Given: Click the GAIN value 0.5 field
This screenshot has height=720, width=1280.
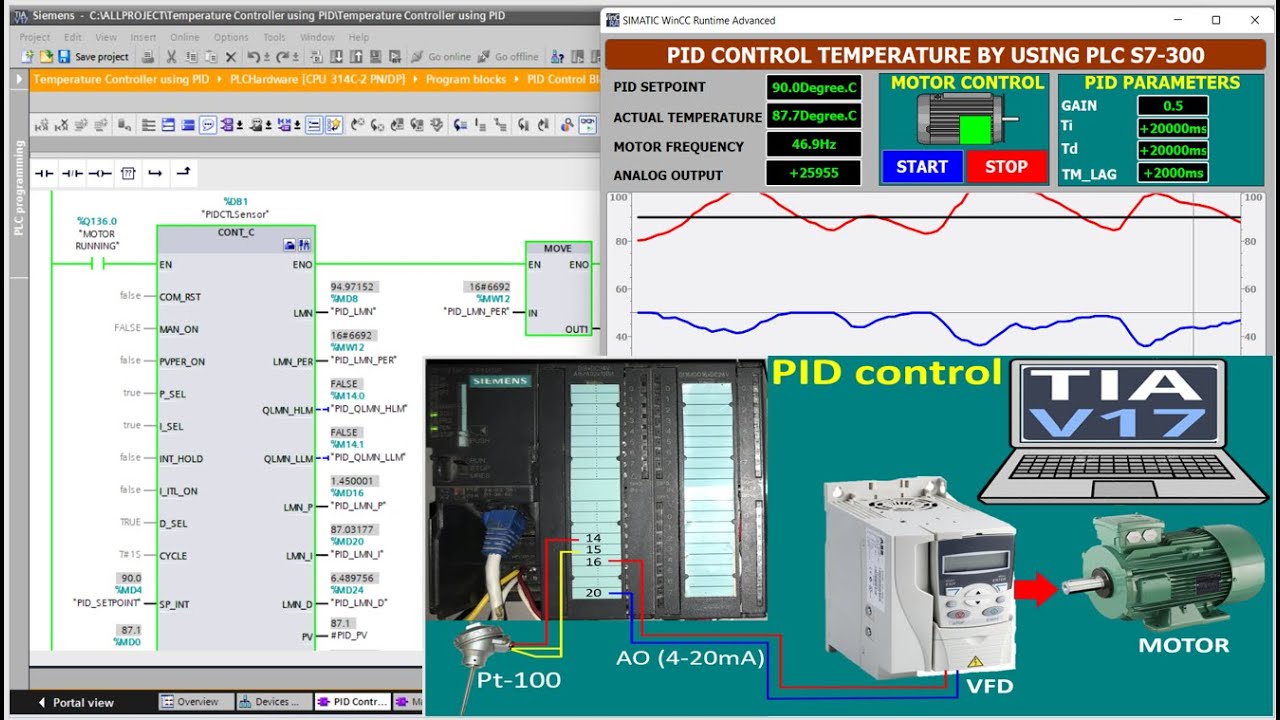Looking at the screenshot, I should (x=1172, y=105).
